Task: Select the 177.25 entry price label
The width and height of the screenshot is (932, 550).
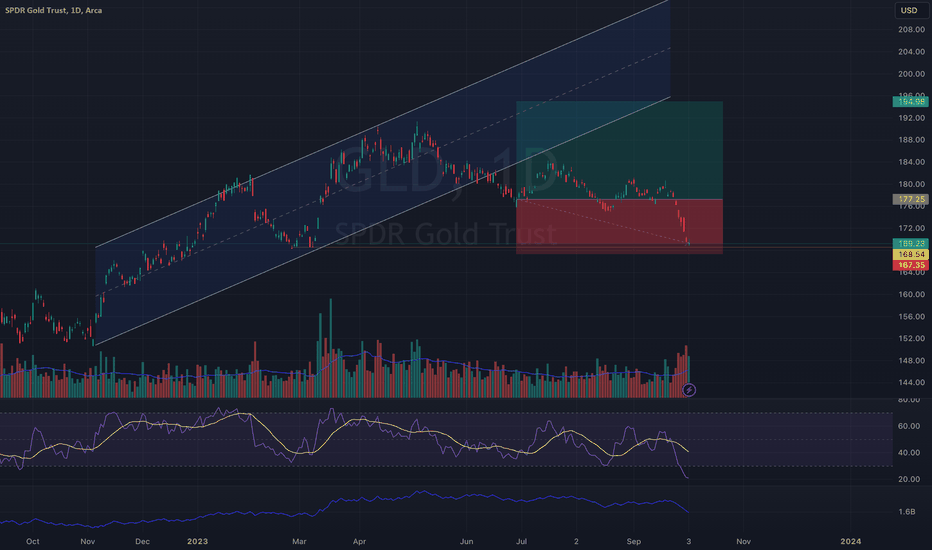Action: (911, 199)
